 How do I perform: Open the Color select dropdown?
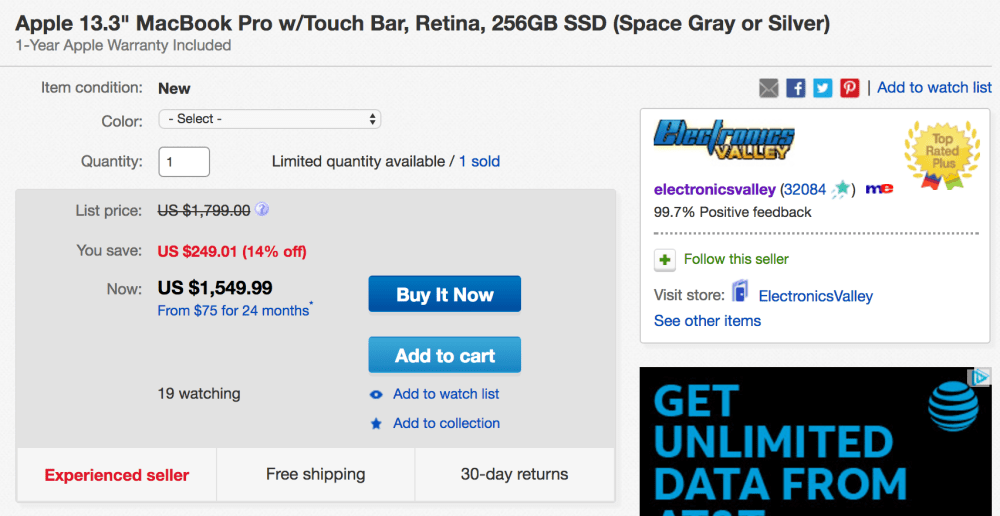[269, 119]
